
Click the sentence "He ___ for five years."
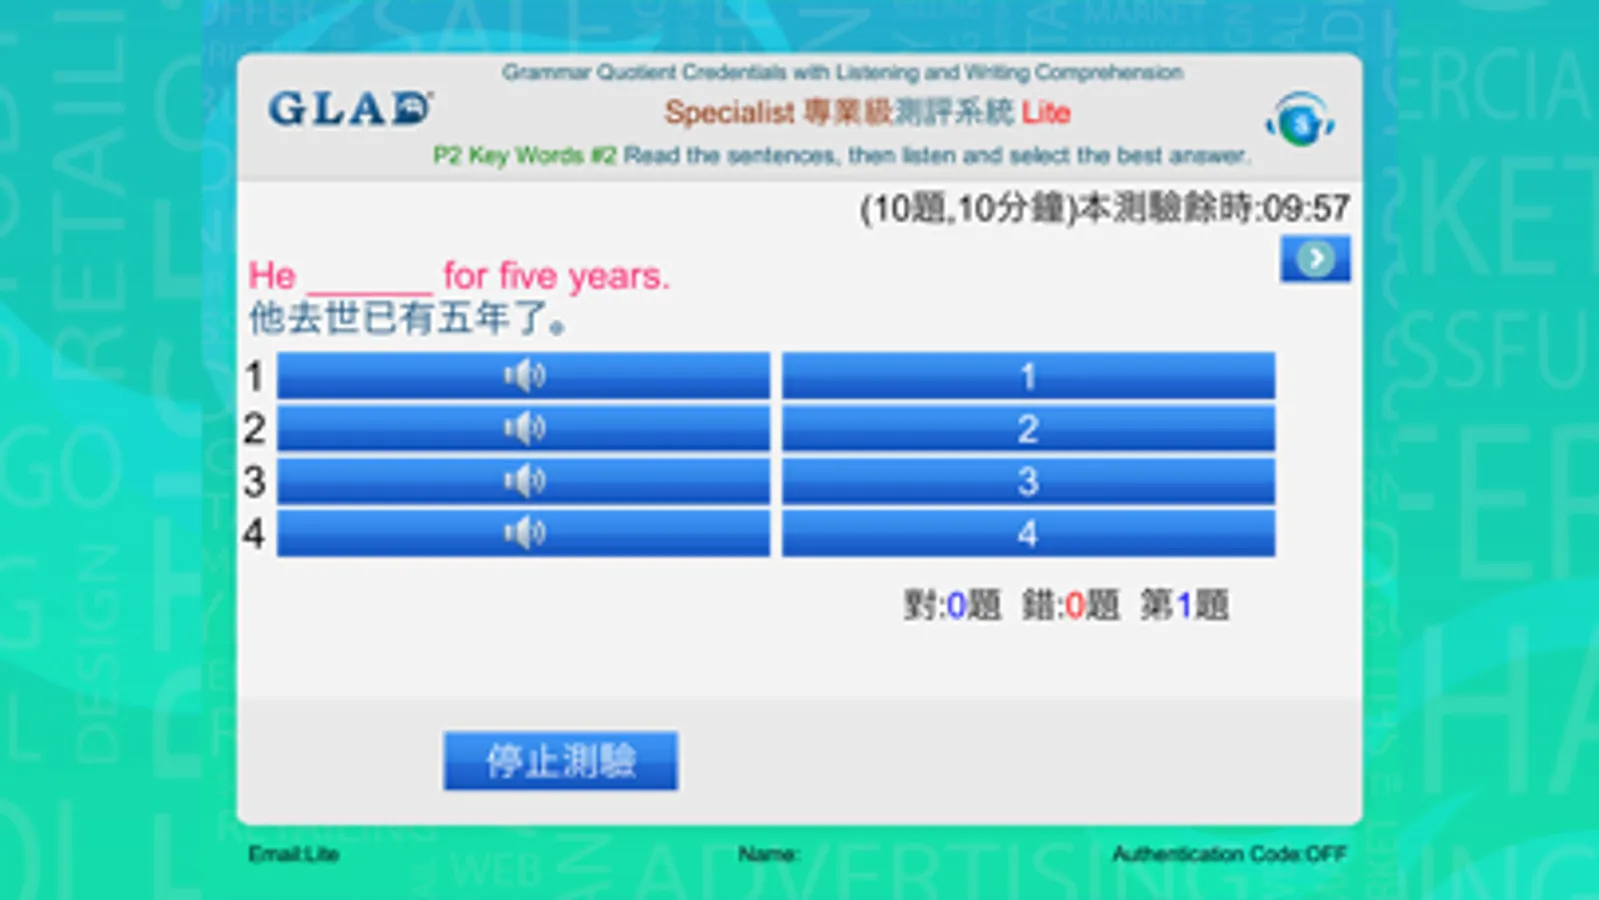(459, 275)
